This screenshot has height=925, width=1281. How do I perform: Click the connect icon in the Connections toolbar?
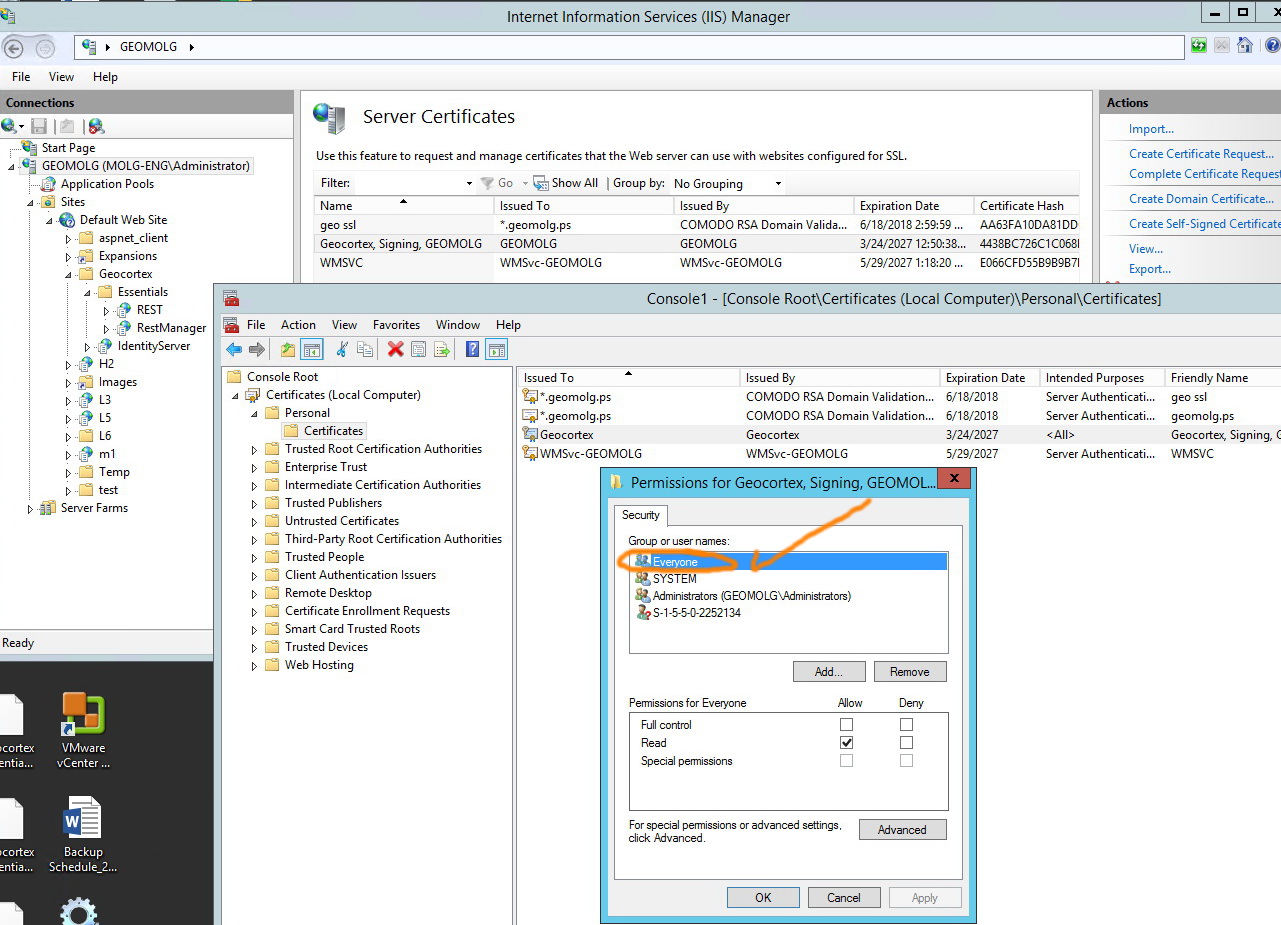tap(11, 126)
